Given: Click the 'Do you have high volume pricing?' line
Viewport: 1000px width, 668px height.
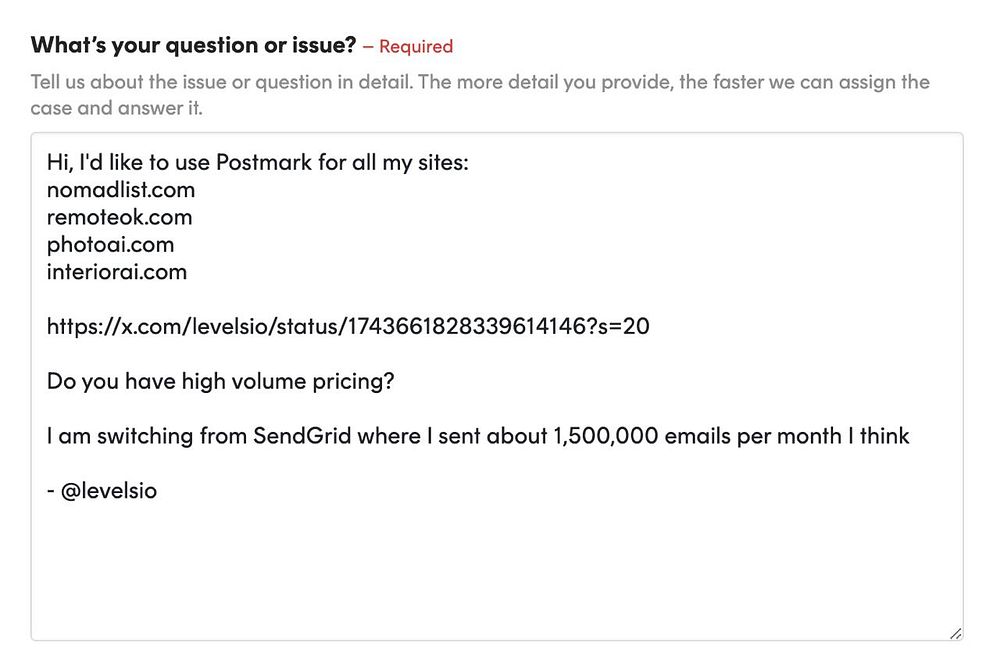Looking at the screenshot, I should (x=220, y=381).
